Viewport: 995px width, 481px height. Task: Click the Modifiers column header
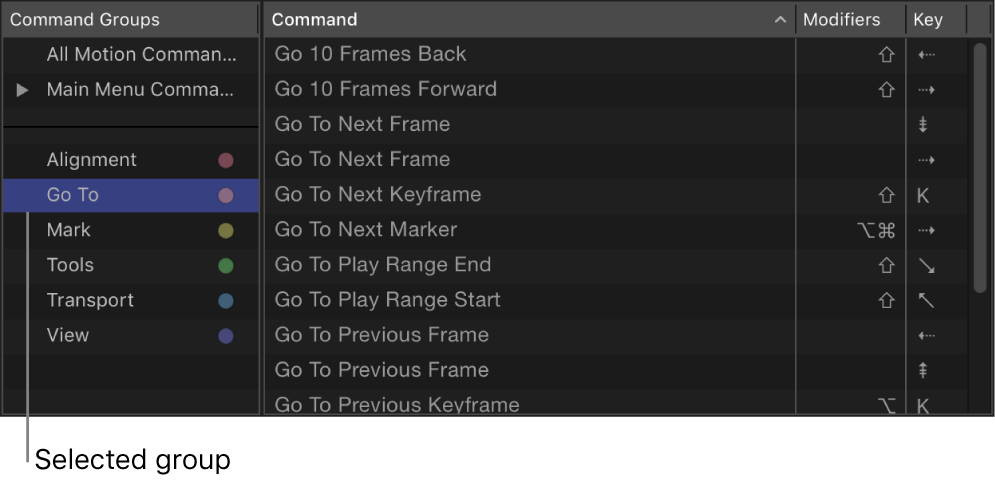point(841,20)
